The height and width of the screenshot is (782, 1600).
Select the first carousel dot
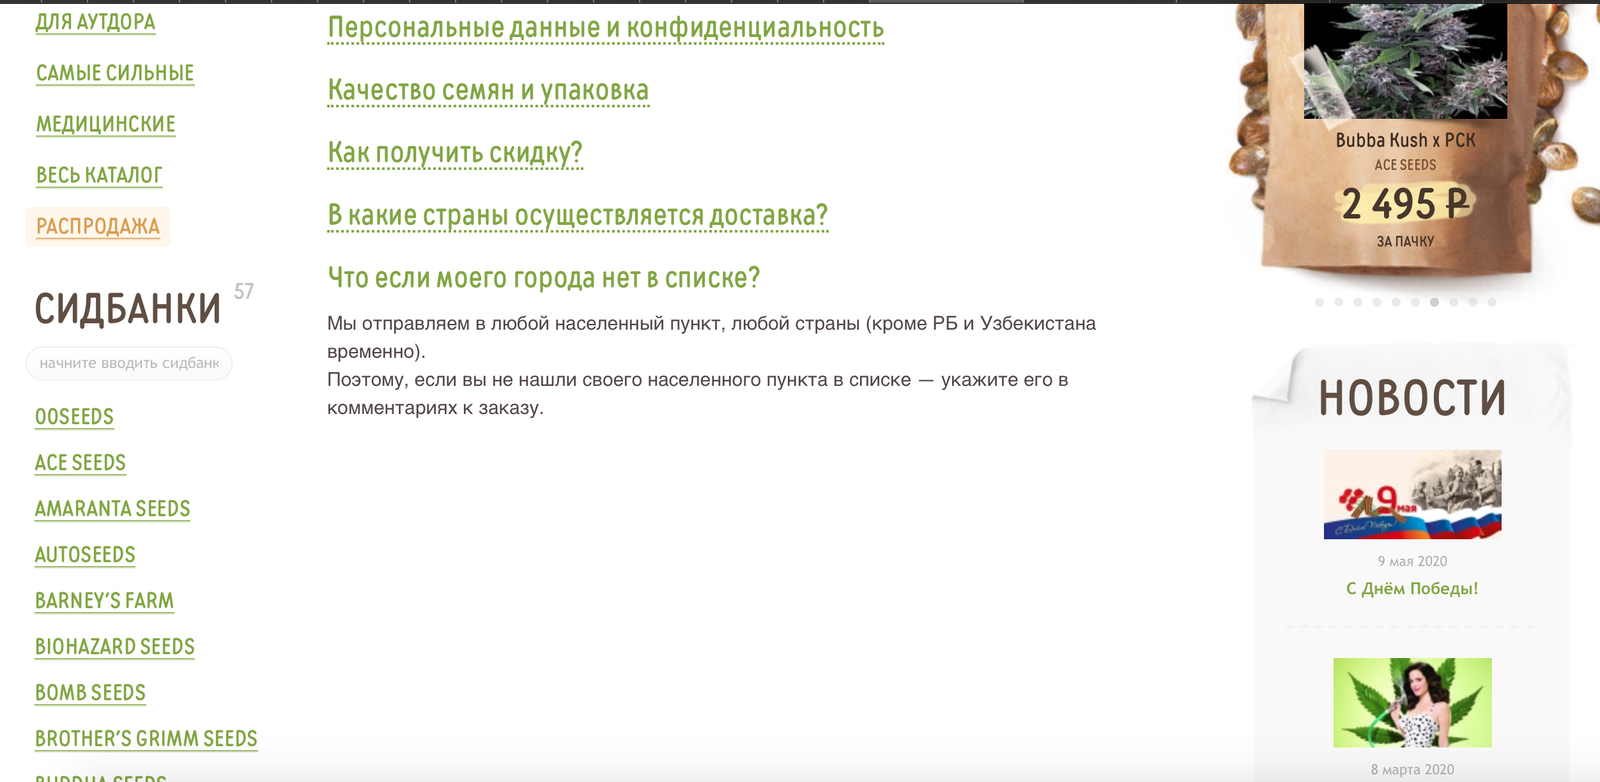point(1320,302)
